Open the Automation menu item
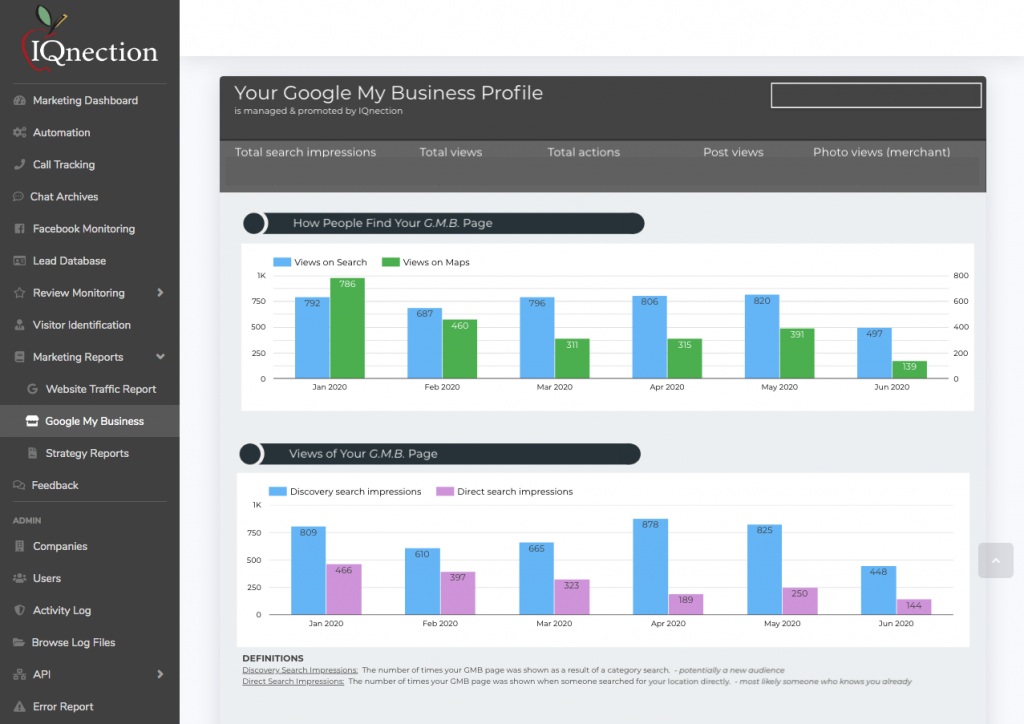 [x=61, y=133]
